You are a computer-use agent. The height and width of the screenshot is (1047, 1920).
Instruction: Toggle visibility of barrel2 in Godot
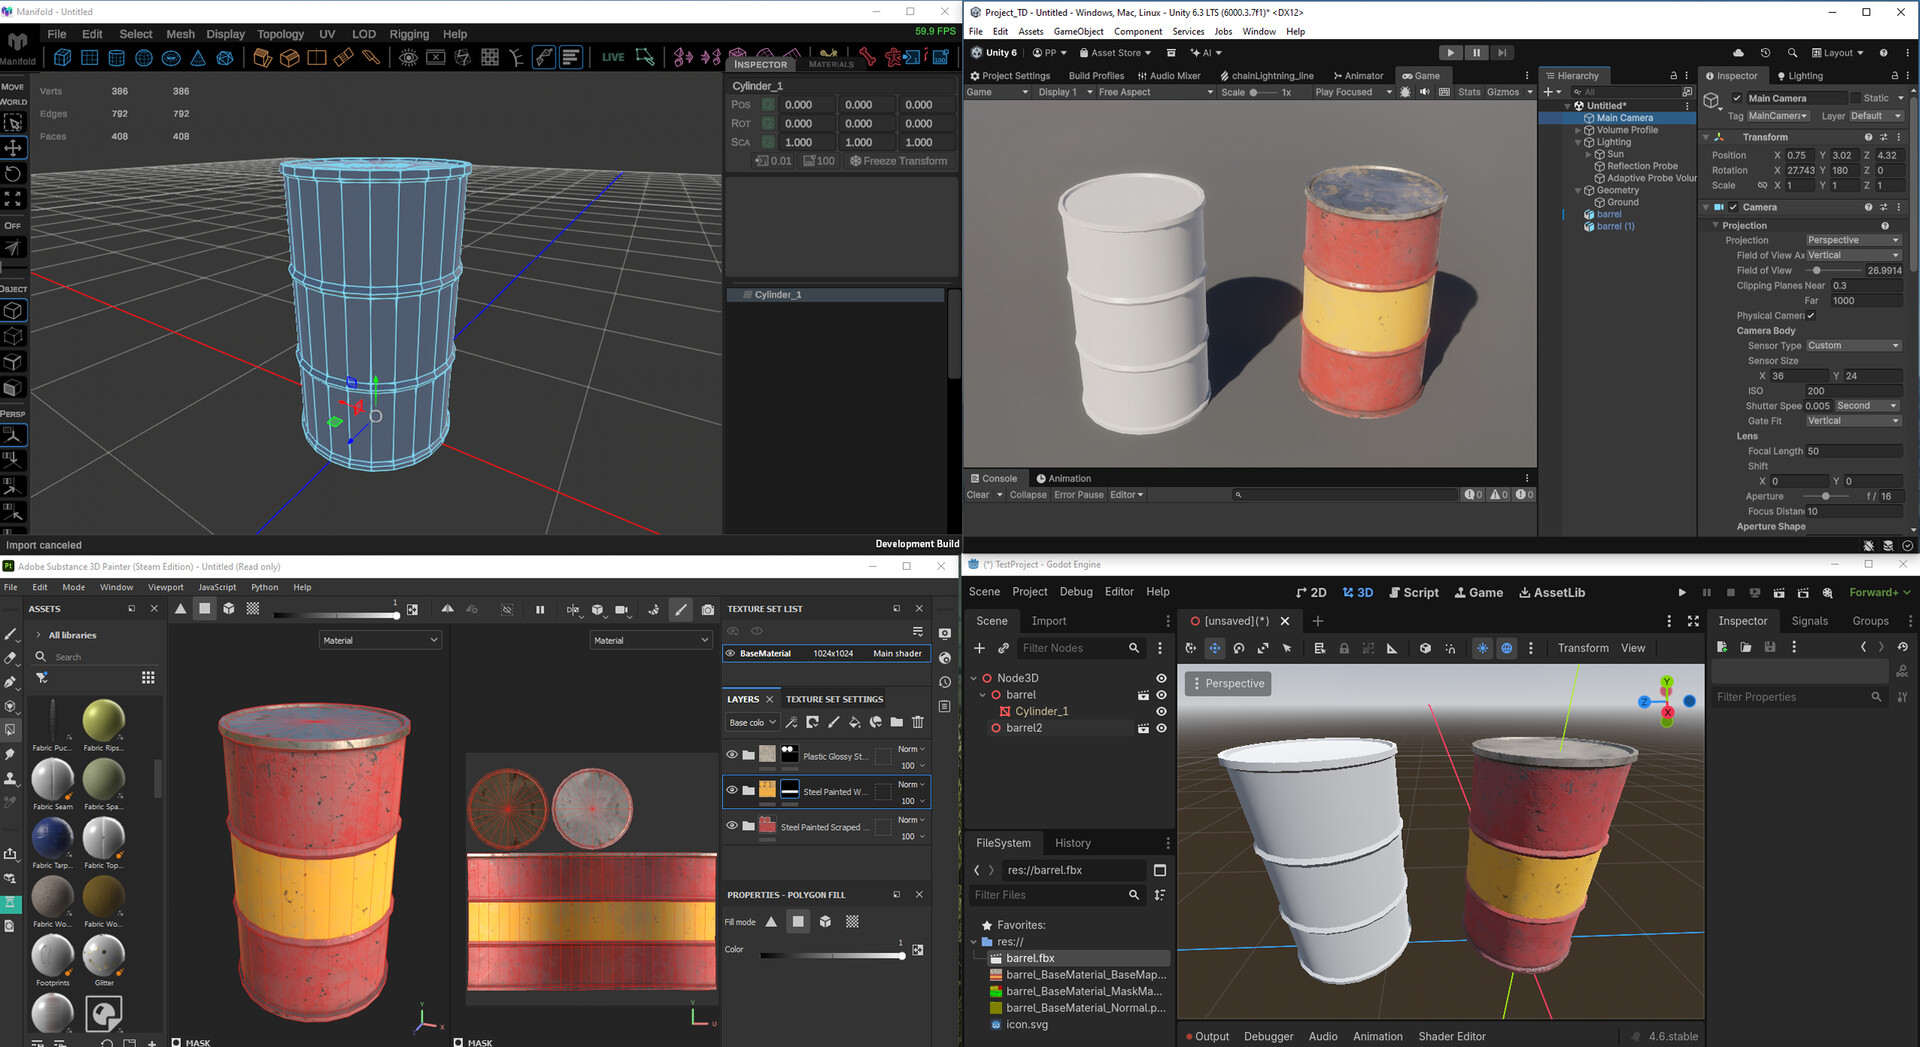tap(1160, 728)
